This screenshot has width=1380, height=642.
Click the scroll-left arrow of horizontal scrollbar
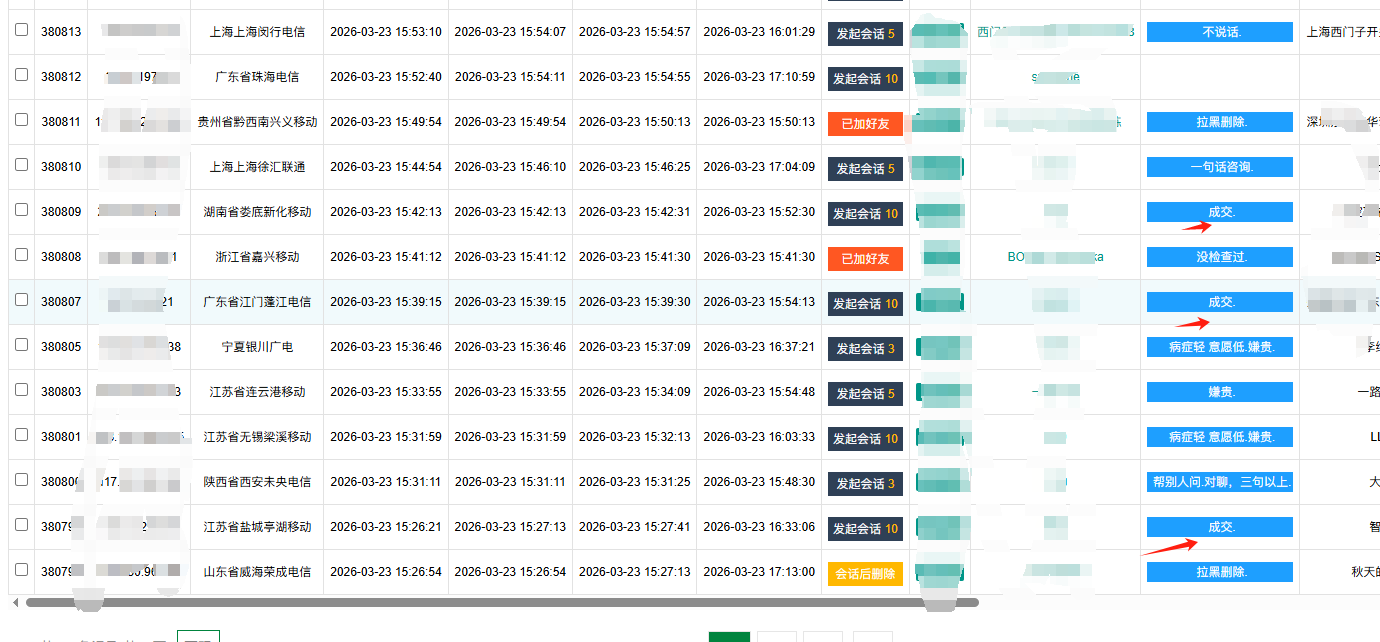tap(15, 602)
